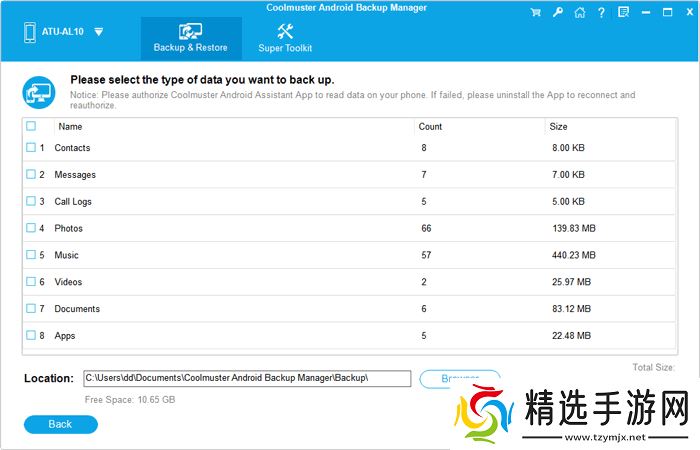The image size is (700, 450).
Task: Click the backup Location path field
Action: point(246,378)
